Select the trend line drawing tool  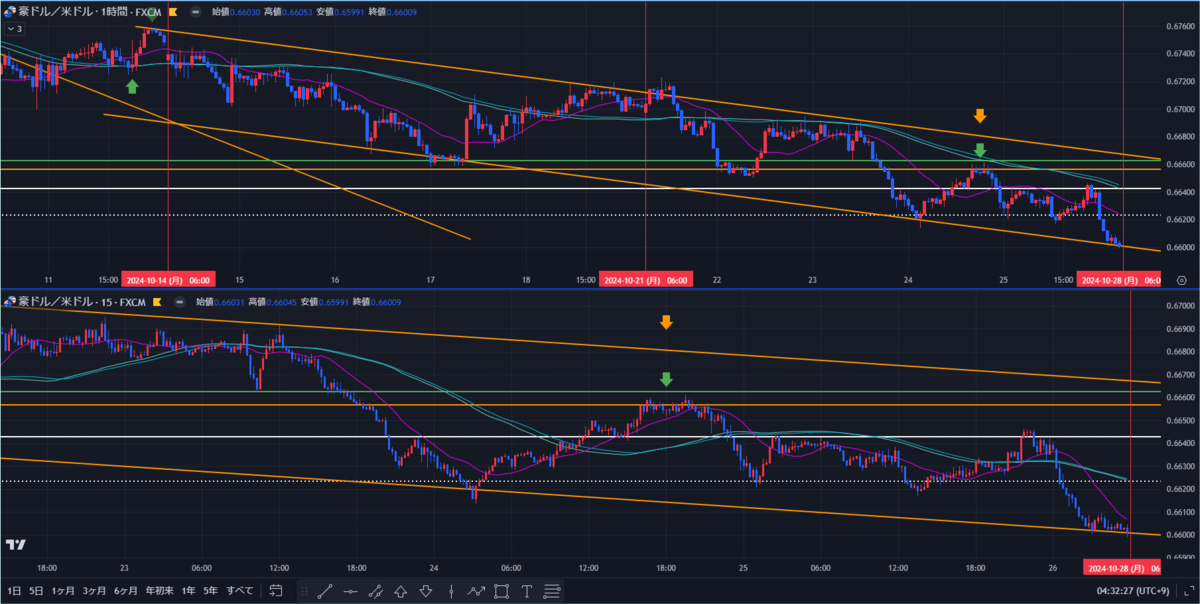point(325,591)
